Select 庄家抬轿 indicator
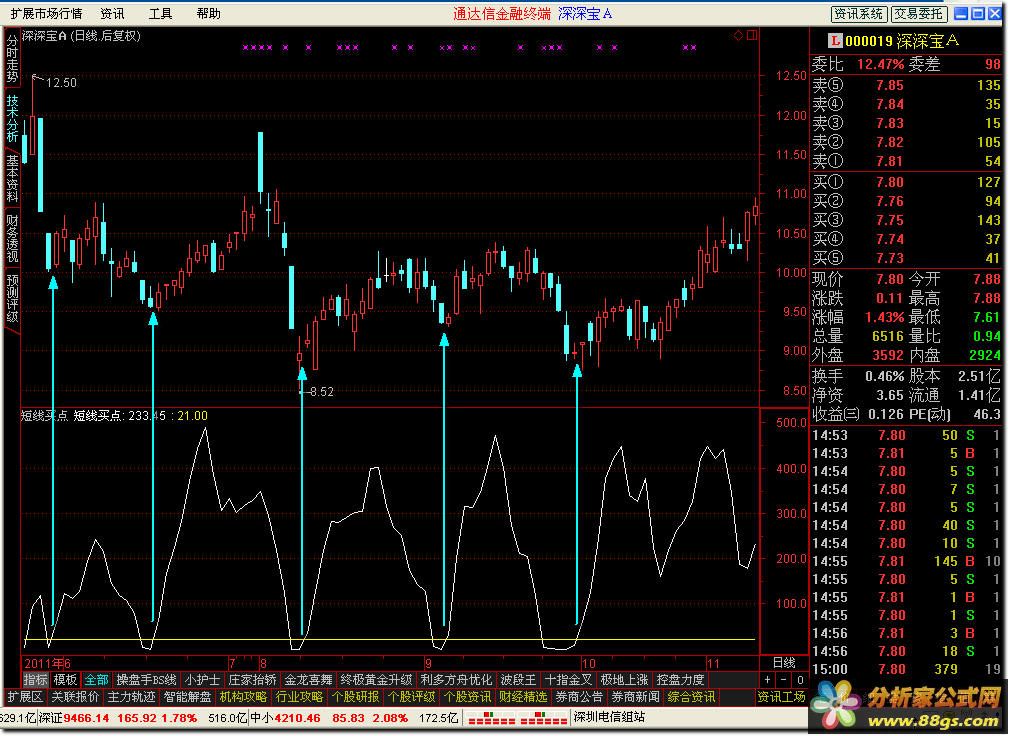 pyautogui.click(x=252, y=679)
